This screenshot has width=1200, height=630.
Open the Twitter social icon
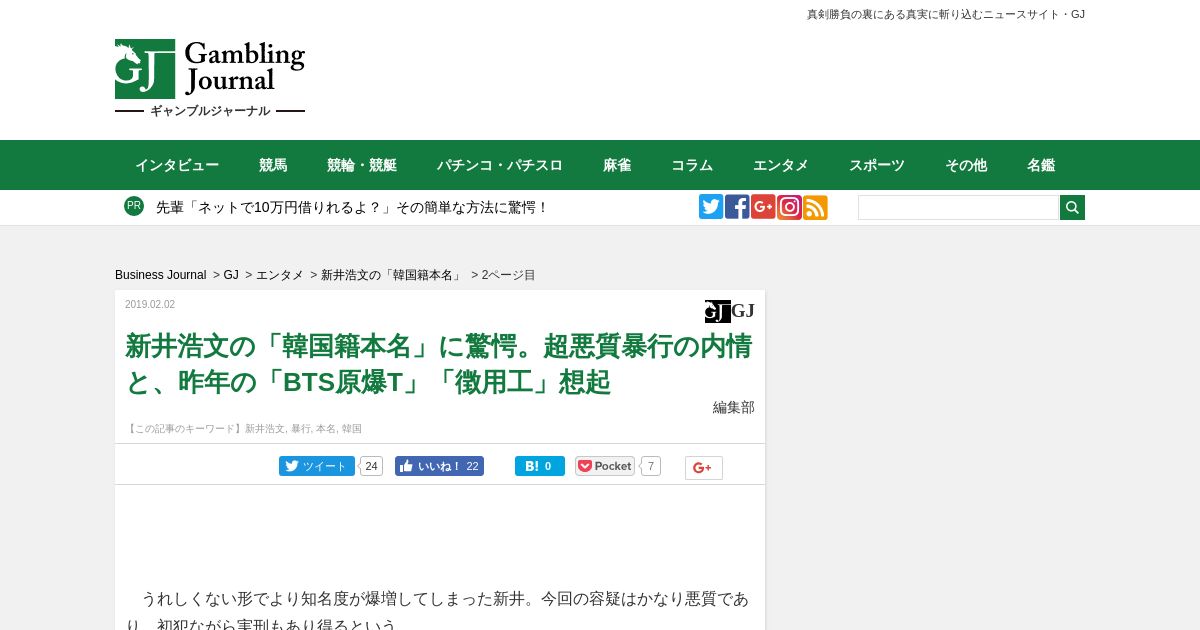(711, 207)
